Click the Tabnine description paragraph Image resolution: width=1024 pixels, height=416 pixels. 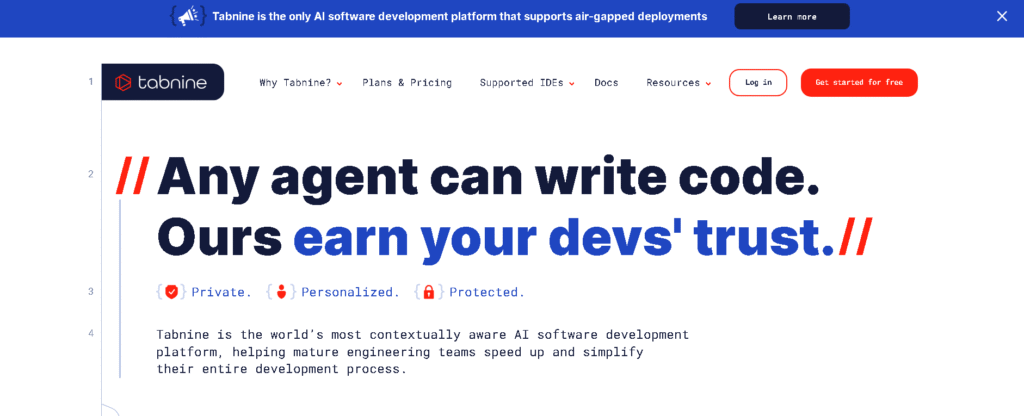[422, 351]
